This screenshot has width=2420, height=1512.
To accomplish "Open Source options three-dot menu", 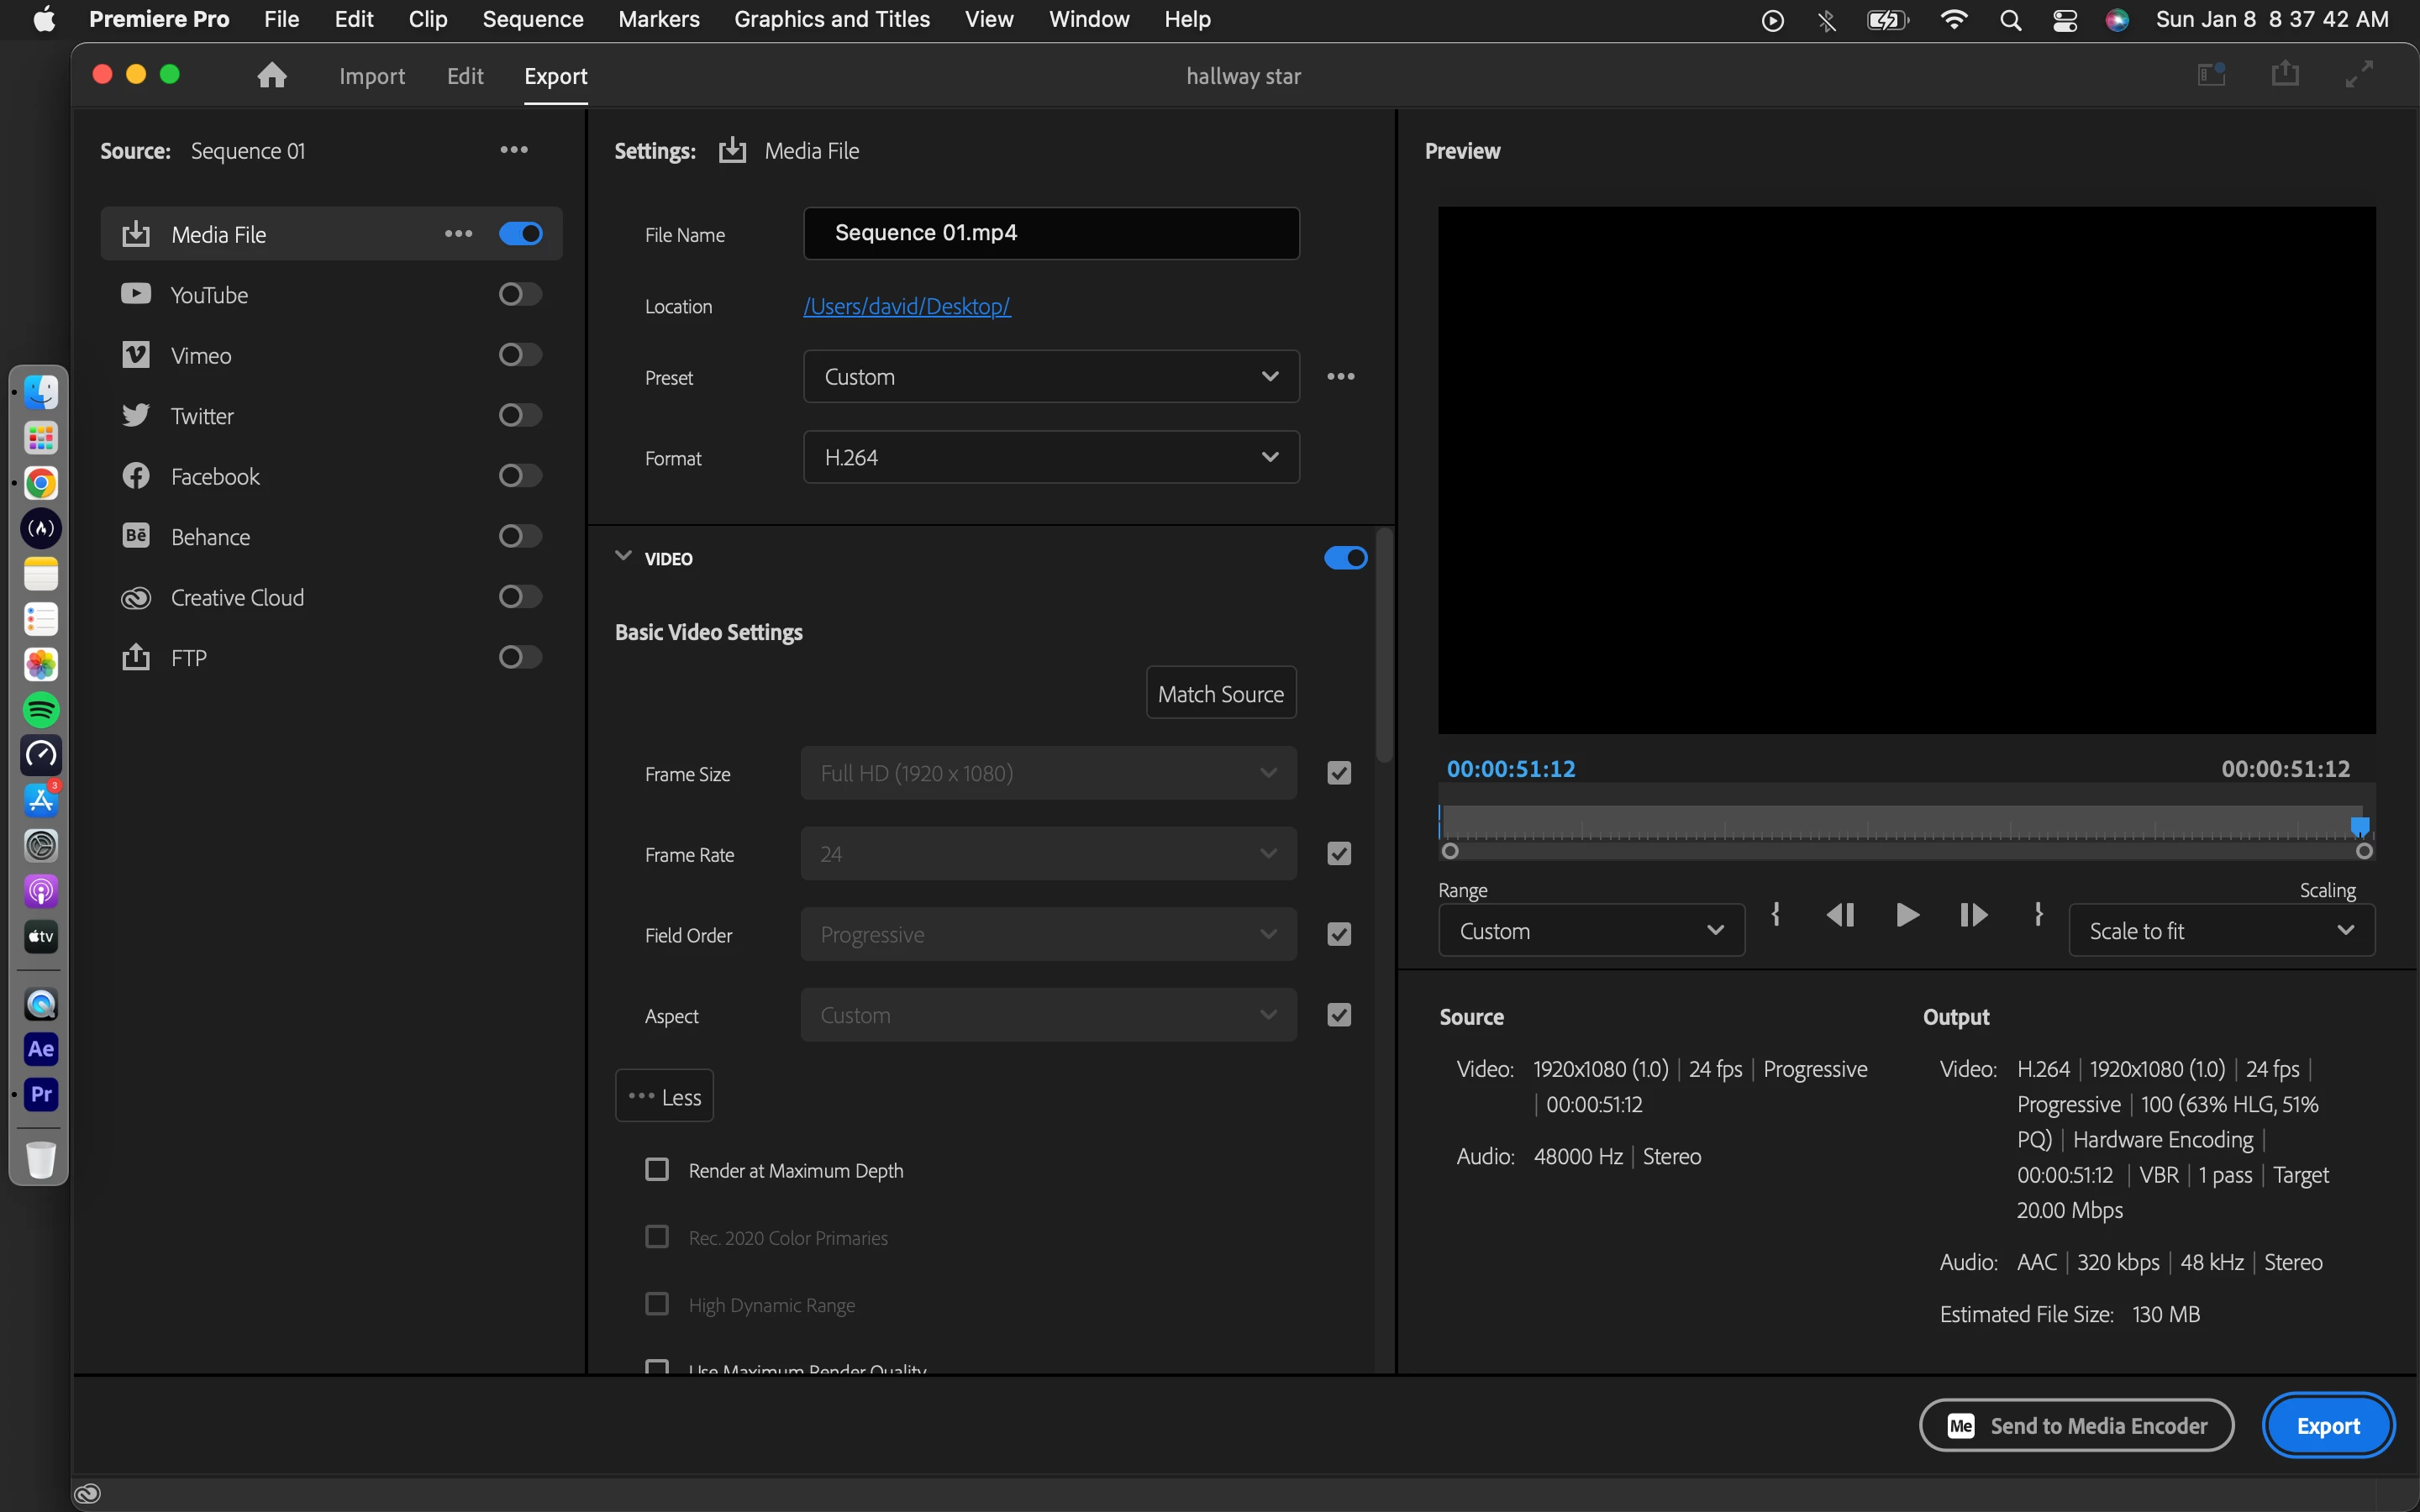I will (x=514, y=150).
